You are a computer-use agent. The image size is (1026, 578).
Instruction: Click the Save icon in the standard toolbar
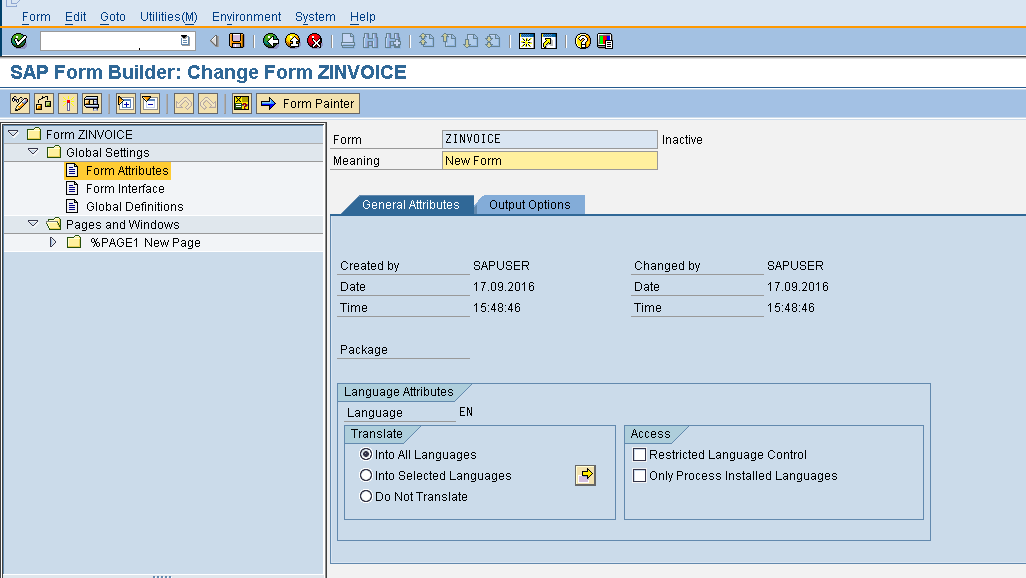coord(236,41)
